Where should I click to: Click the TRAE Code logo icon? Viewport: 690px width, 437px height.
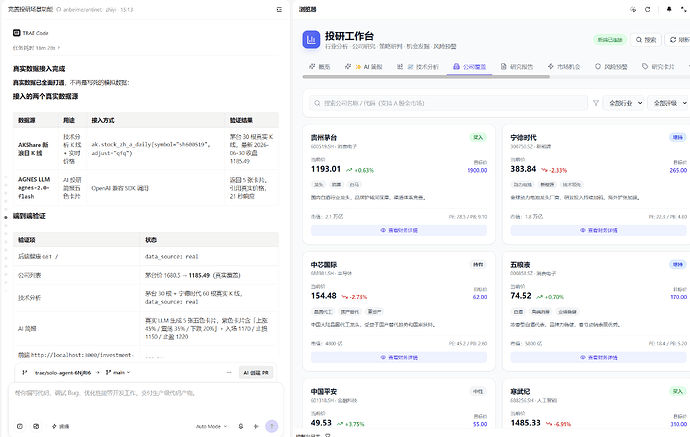(x=17, y=33)
